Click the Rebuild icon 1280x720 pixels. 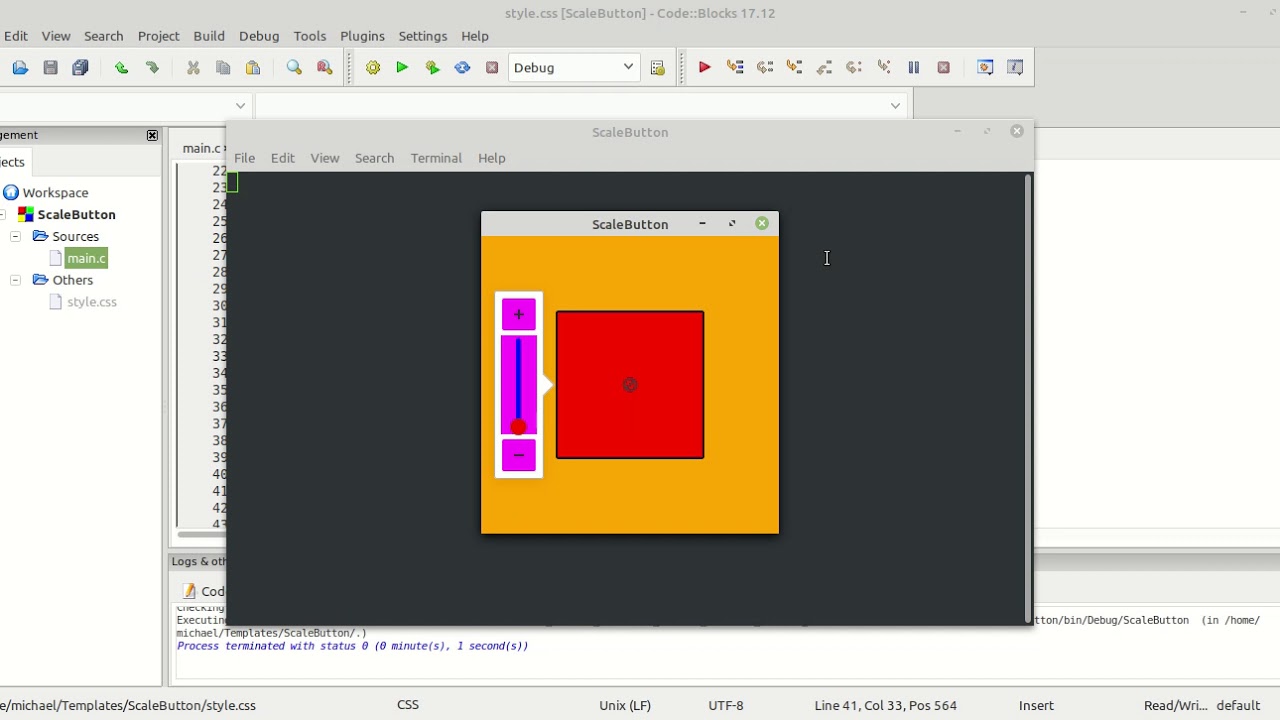[462, 68]
